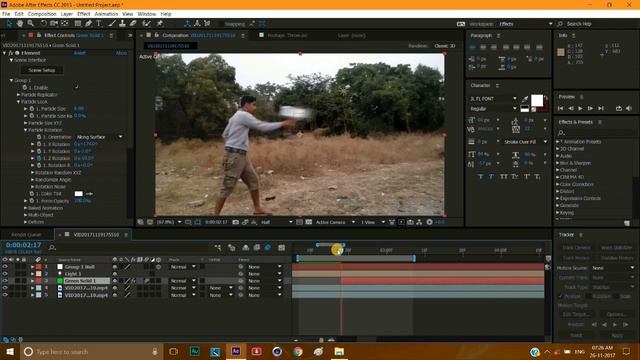The height and width of the screenshot is (360, 640).
Task: Click the Track Motion button
Action: coord(576,258)
